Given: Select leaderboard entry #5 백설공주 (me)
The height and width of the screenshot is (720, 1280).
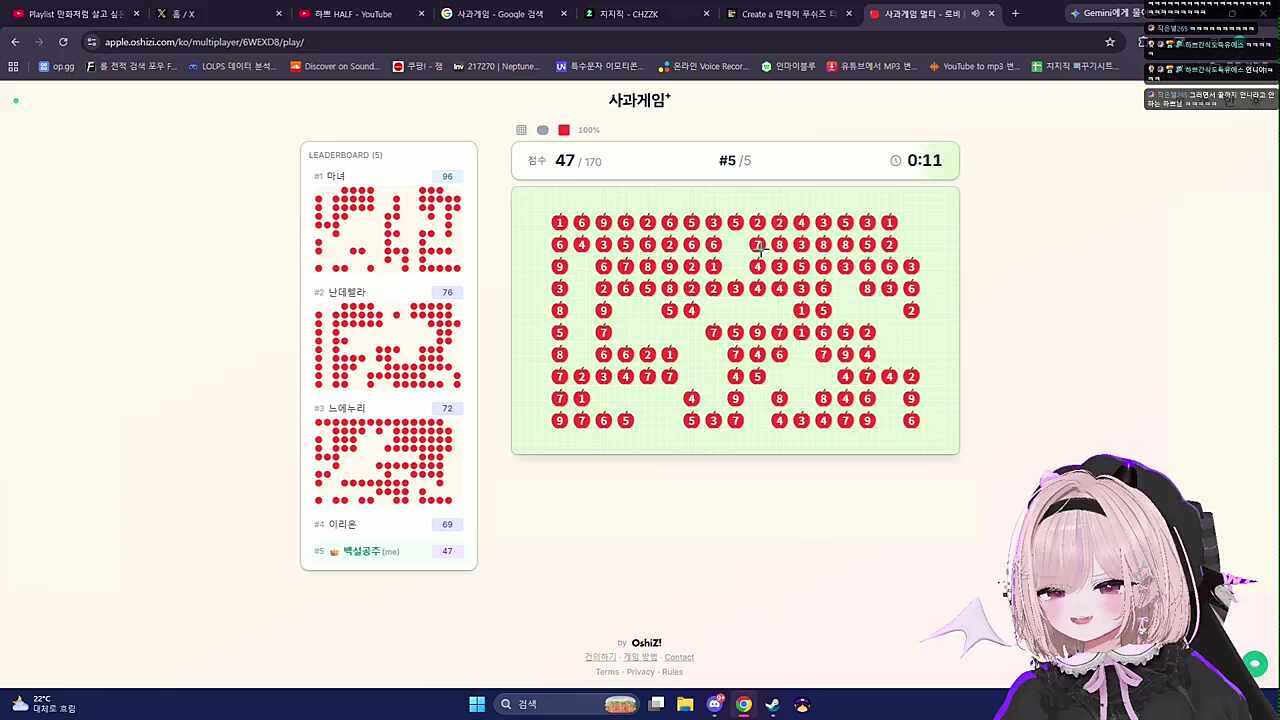Looking at the screenshot, I should pyautogui.click(x=388, y=551).
